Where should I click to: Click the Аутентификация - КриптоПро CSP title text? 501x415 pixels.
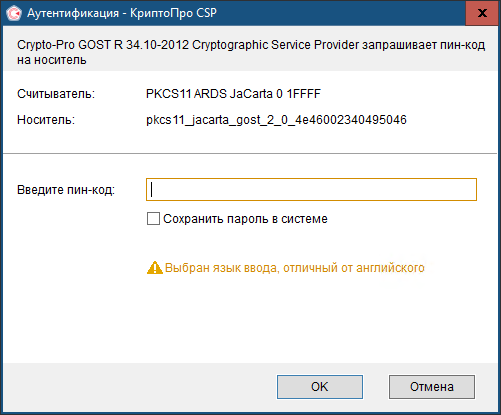[x=122, y=13]
